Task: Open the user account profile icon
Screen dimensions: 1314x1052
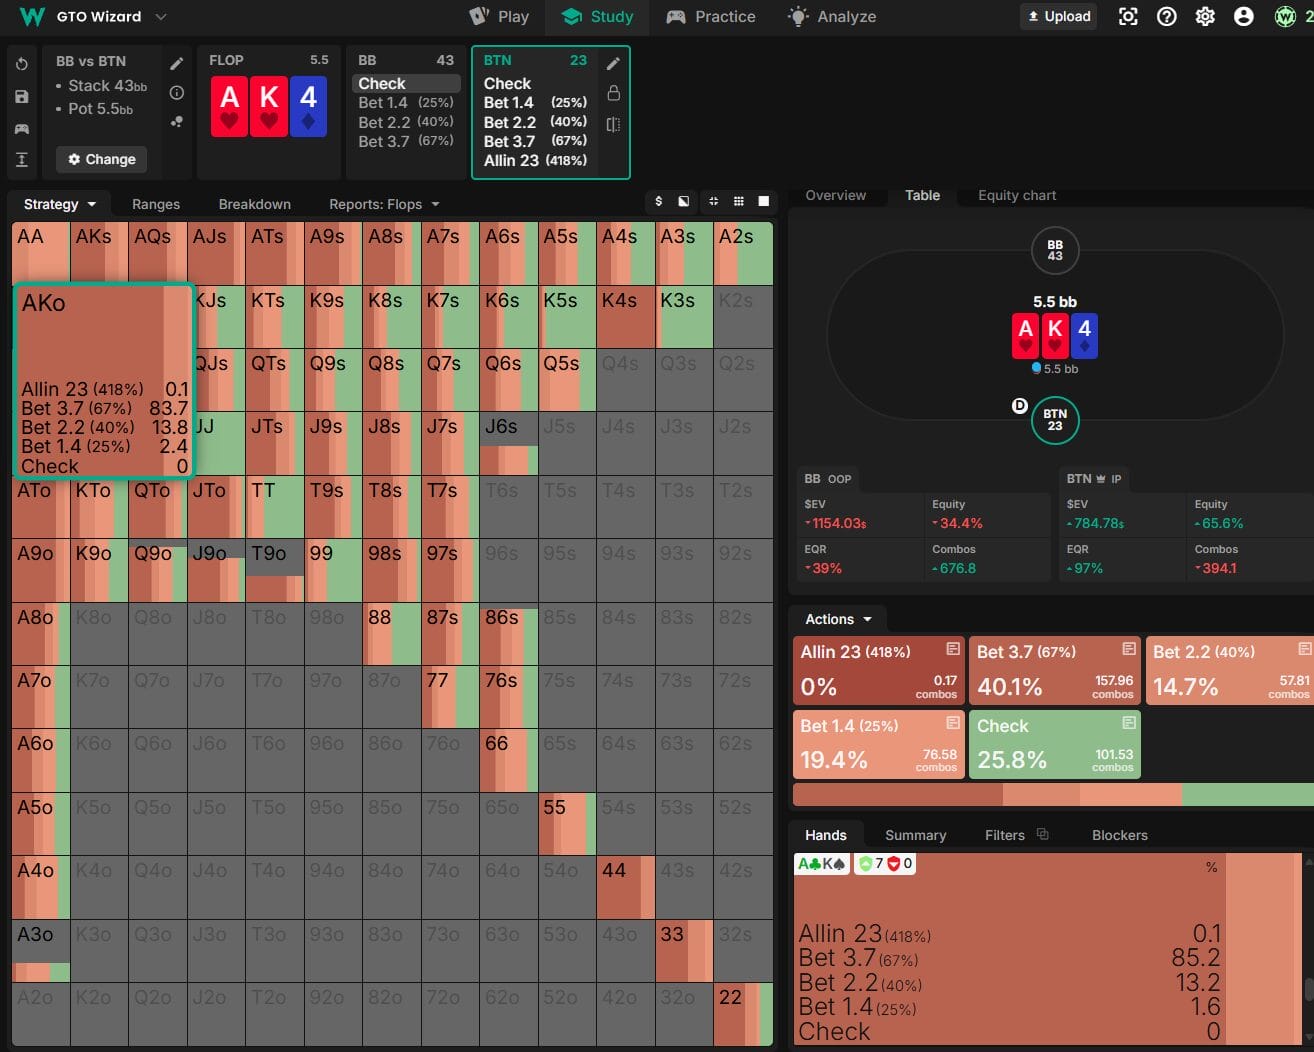Action: (1243, 17)
